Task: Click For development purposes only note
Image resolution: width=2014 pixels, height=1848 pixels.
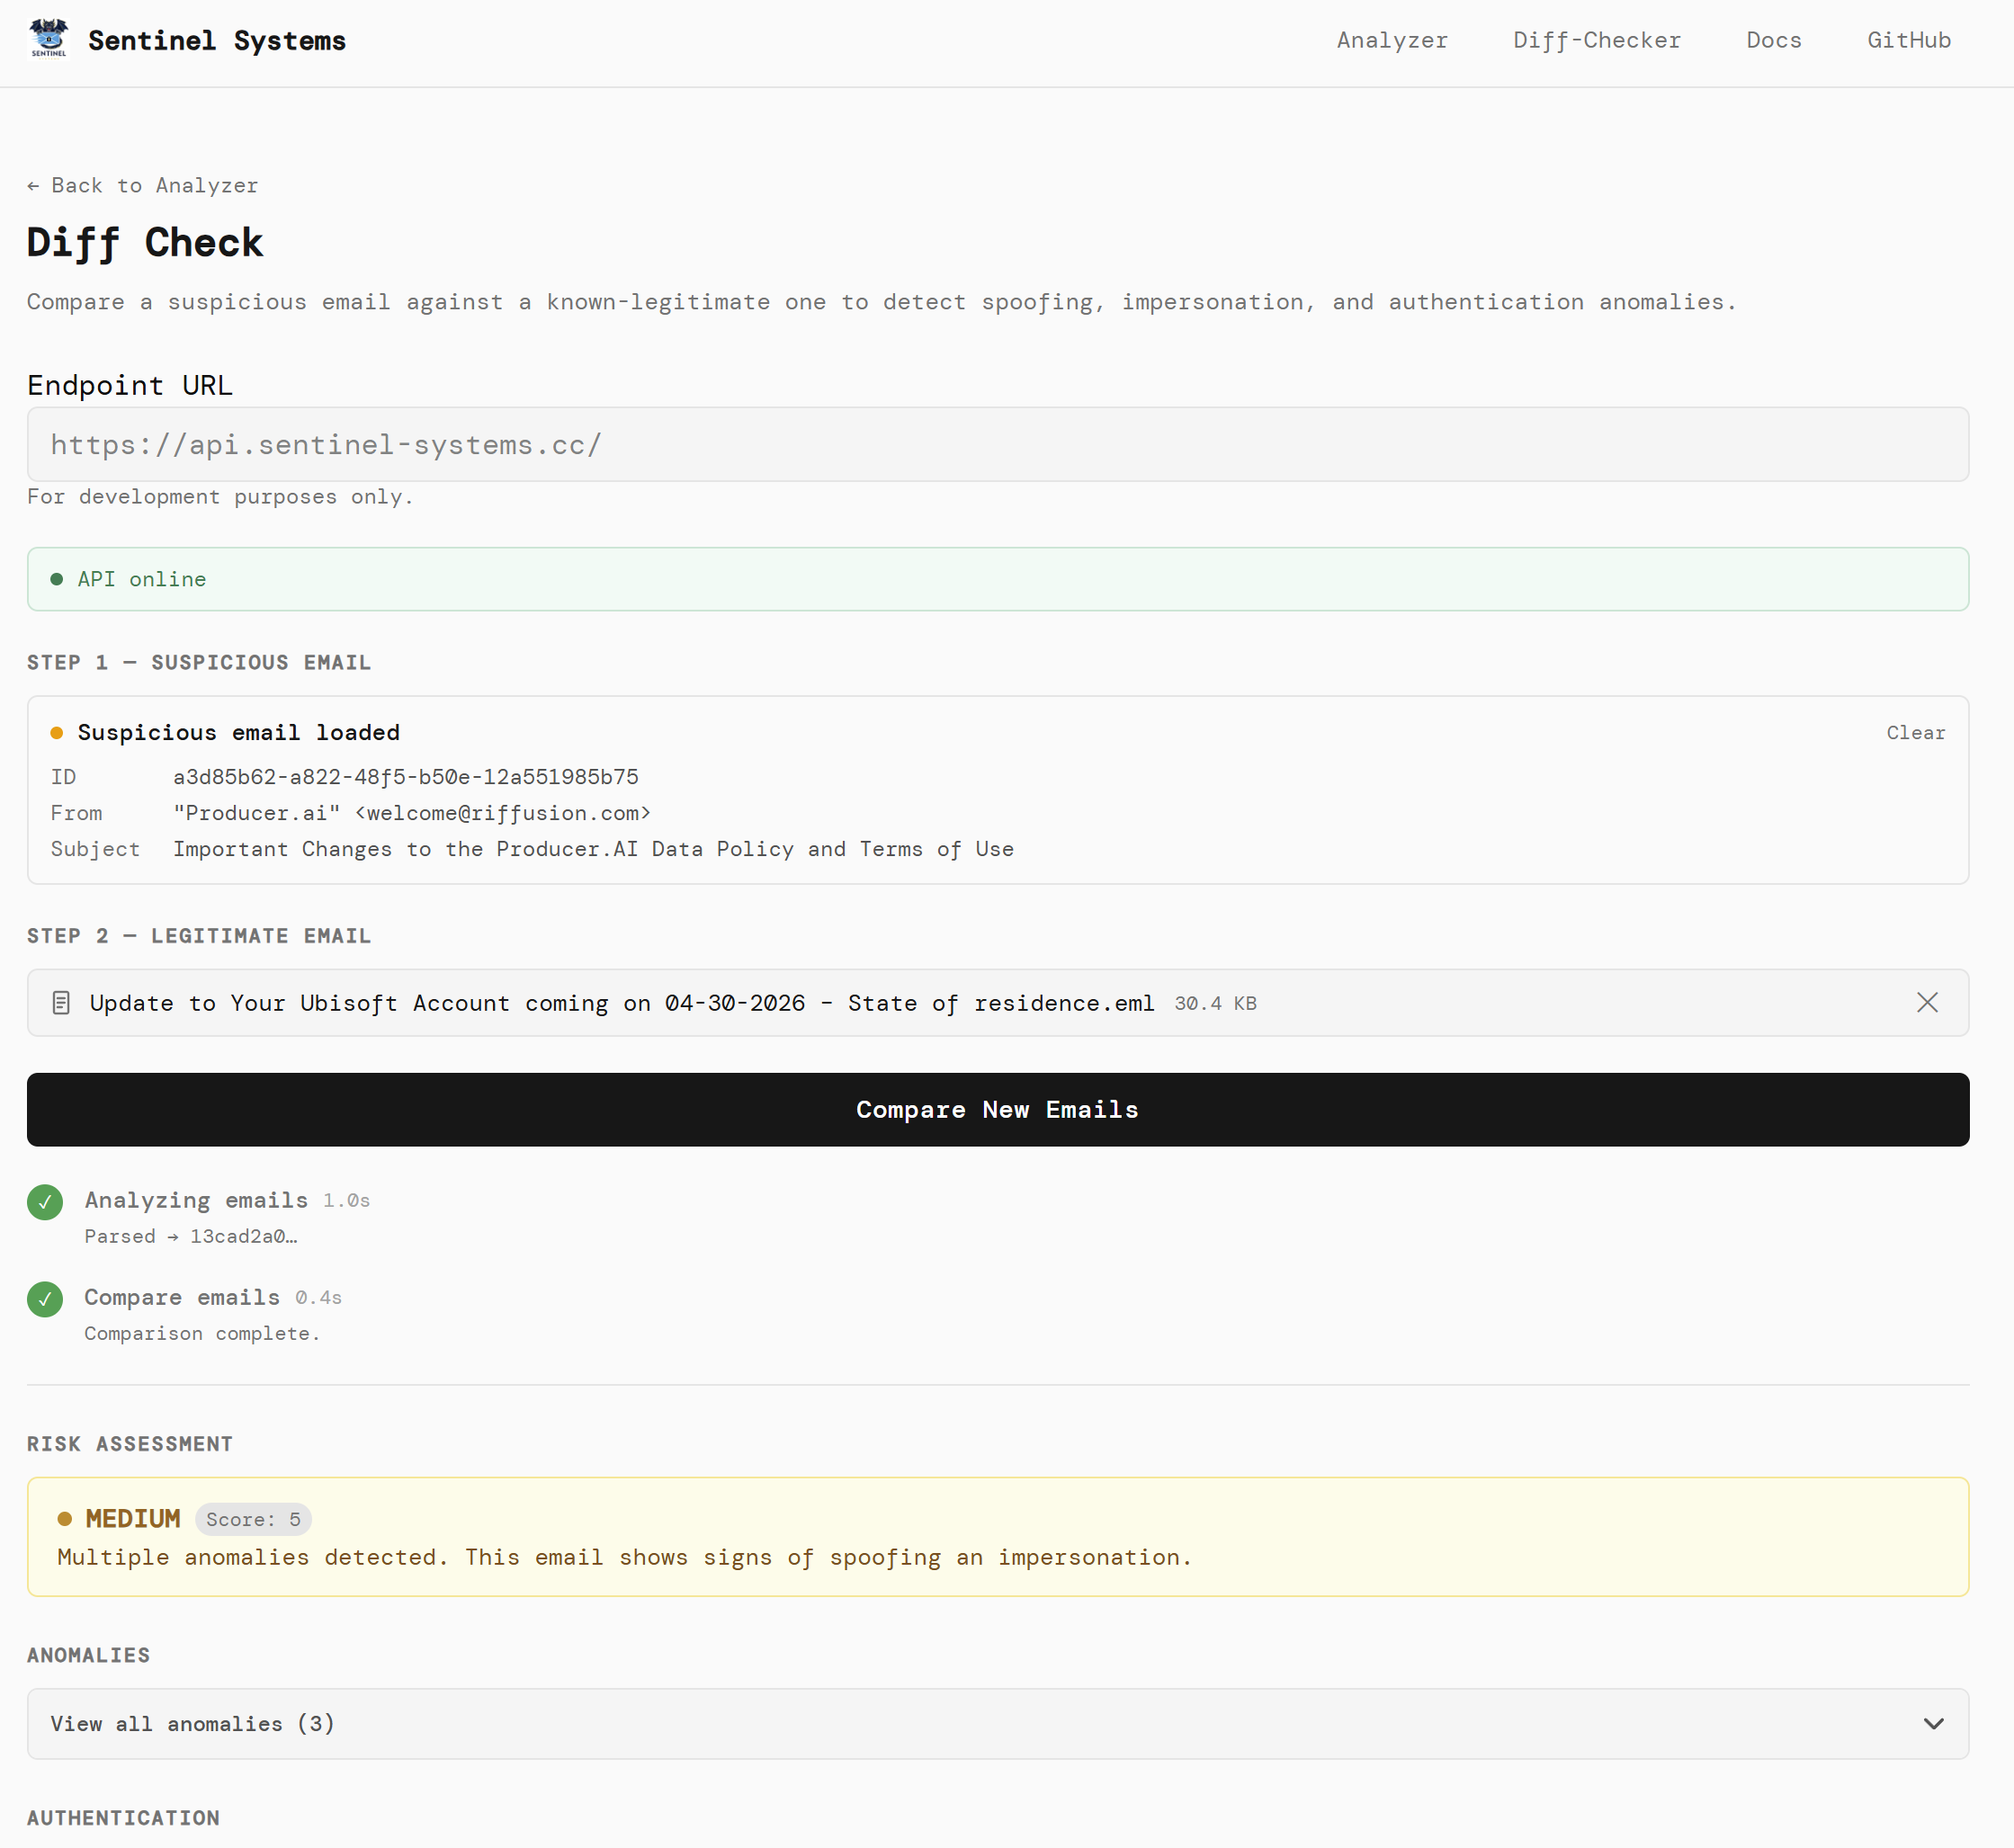Action: (220, 496)
